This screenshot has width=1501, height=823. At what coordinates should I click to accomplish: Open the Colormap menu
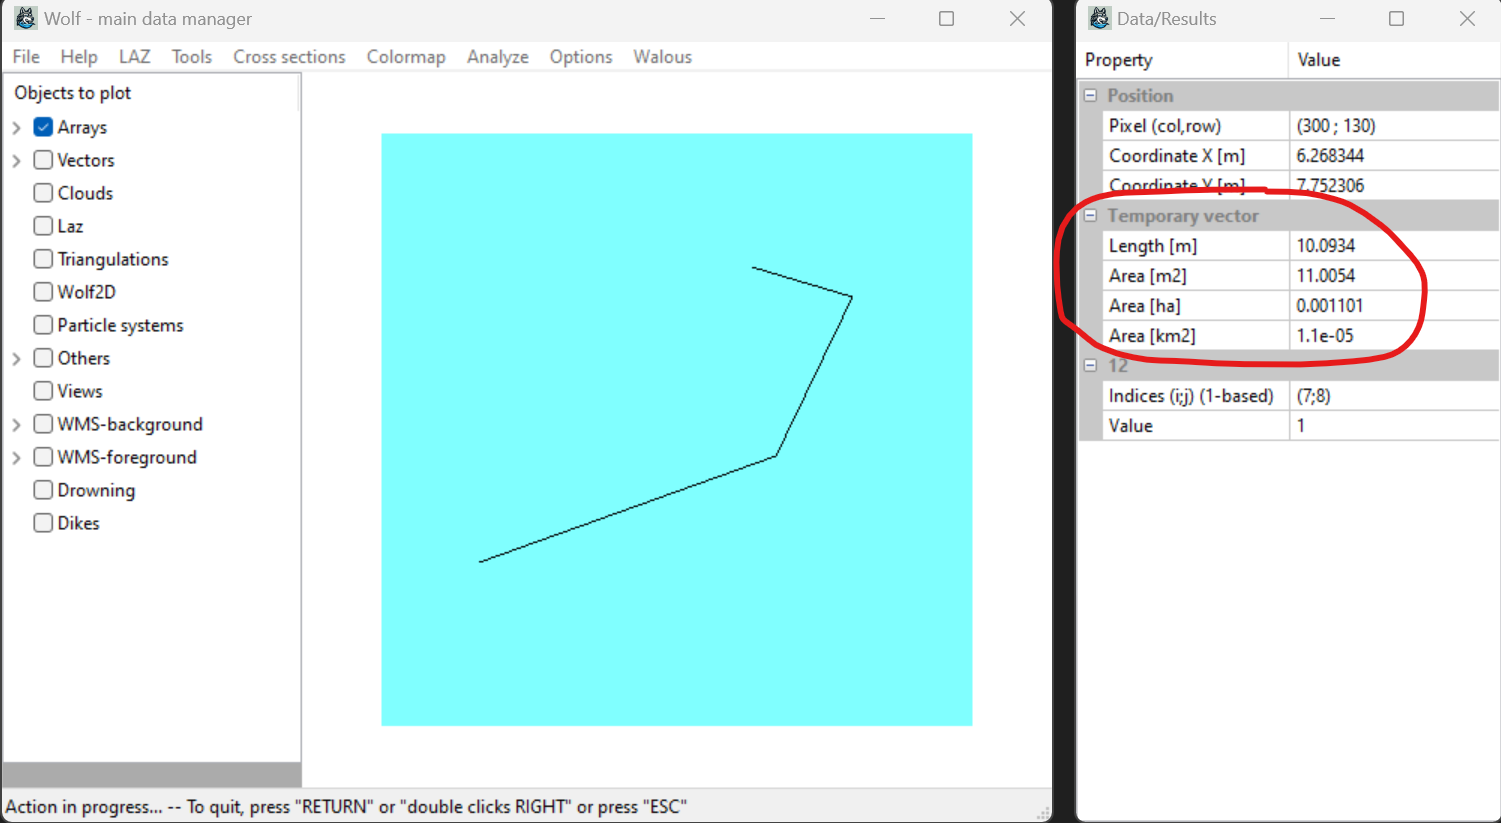tap(405, 57)
